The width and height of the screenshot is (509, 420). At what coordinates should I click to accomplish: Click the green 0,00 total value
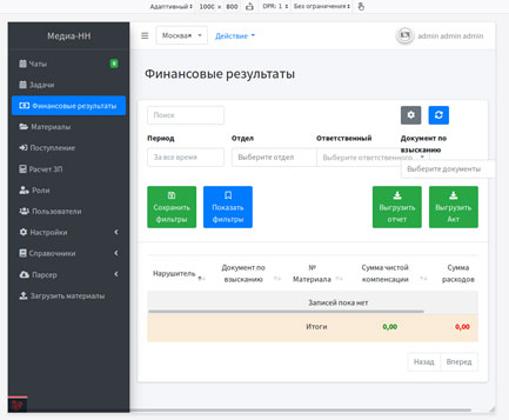tap(390, 327)
